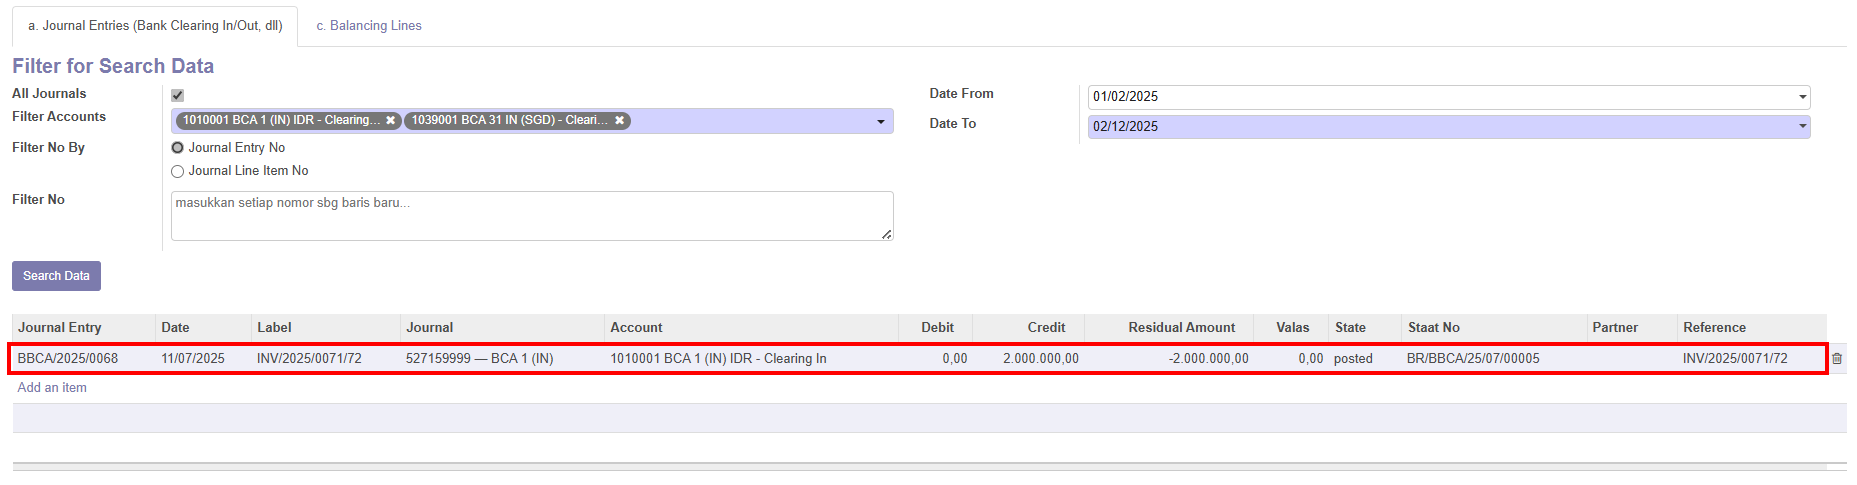Click the Staat No column header
Image resolution: width=1857 pixels, height=485 pixels.
[1433, 328]
